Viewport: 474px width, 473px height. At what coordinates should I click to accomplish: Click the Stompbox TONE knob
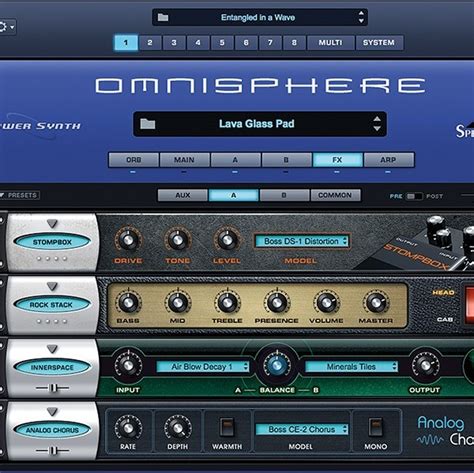click(x=178, y=240)
